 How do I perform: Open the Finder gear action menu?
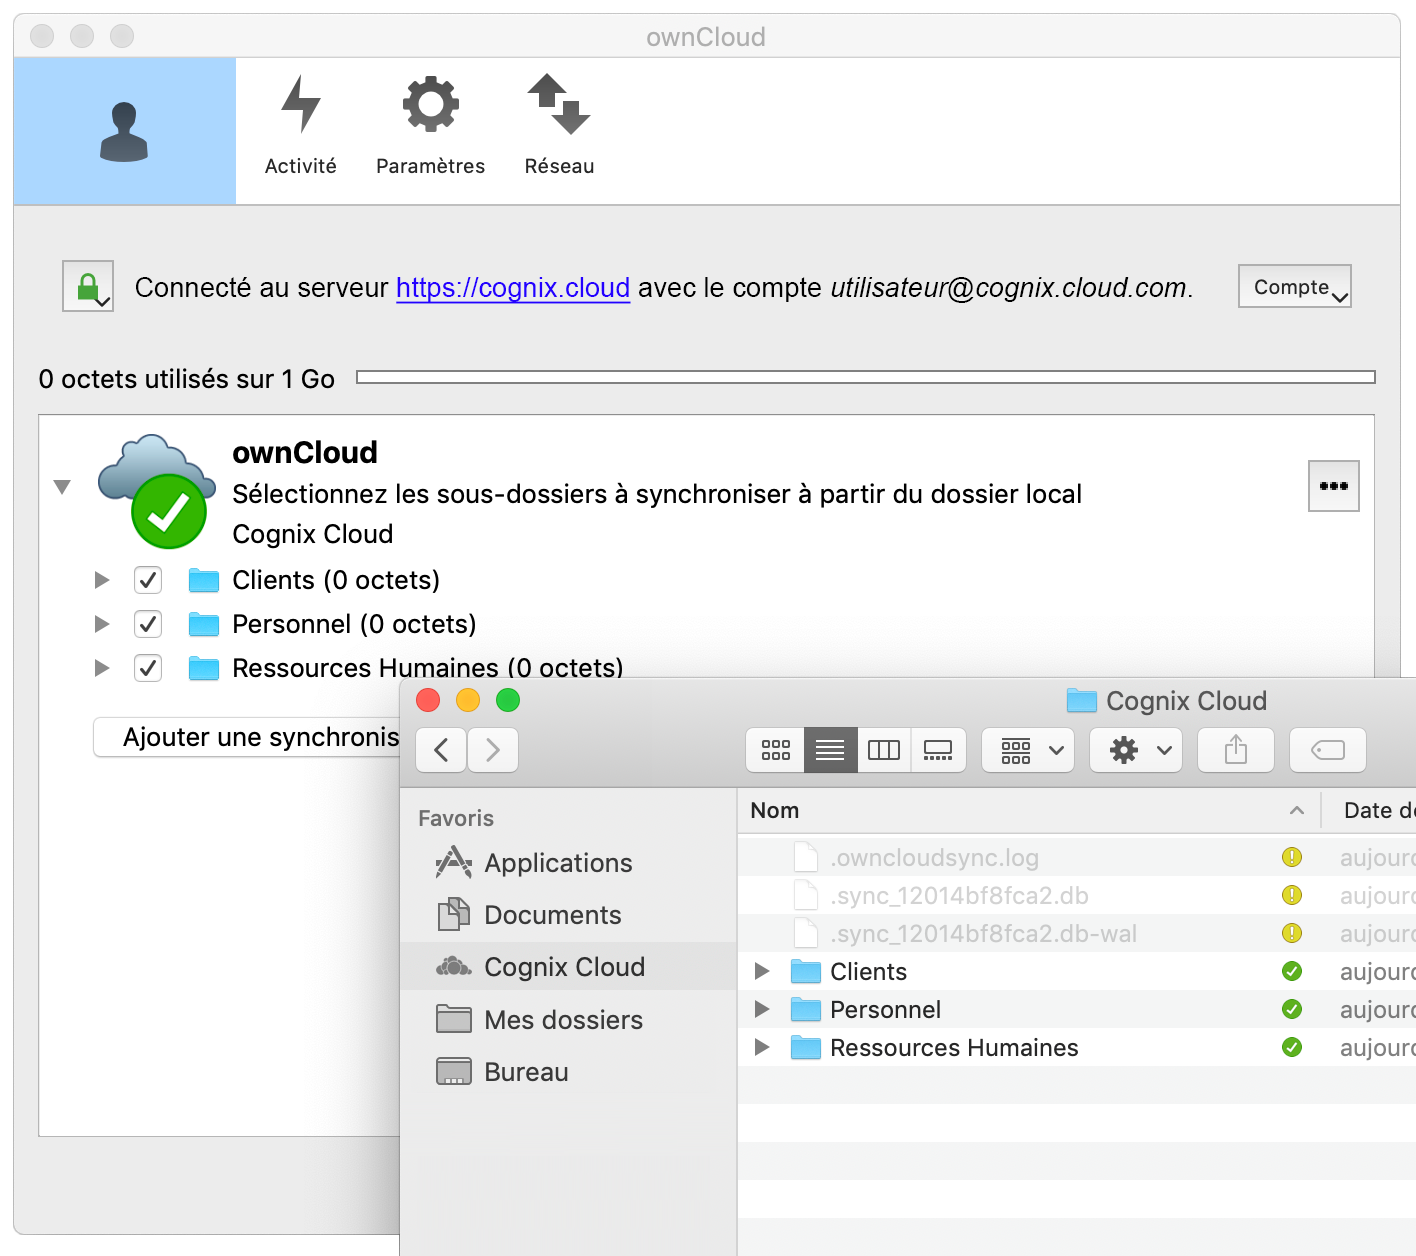(1136, 750)
